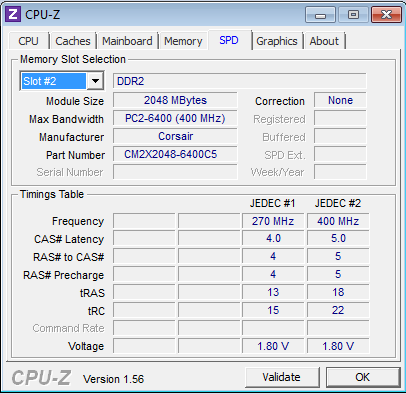Viewport: 406px width, 394px height.
Task: Expand the memory slot dropdown arrow
Action: (x=95, y=81)
